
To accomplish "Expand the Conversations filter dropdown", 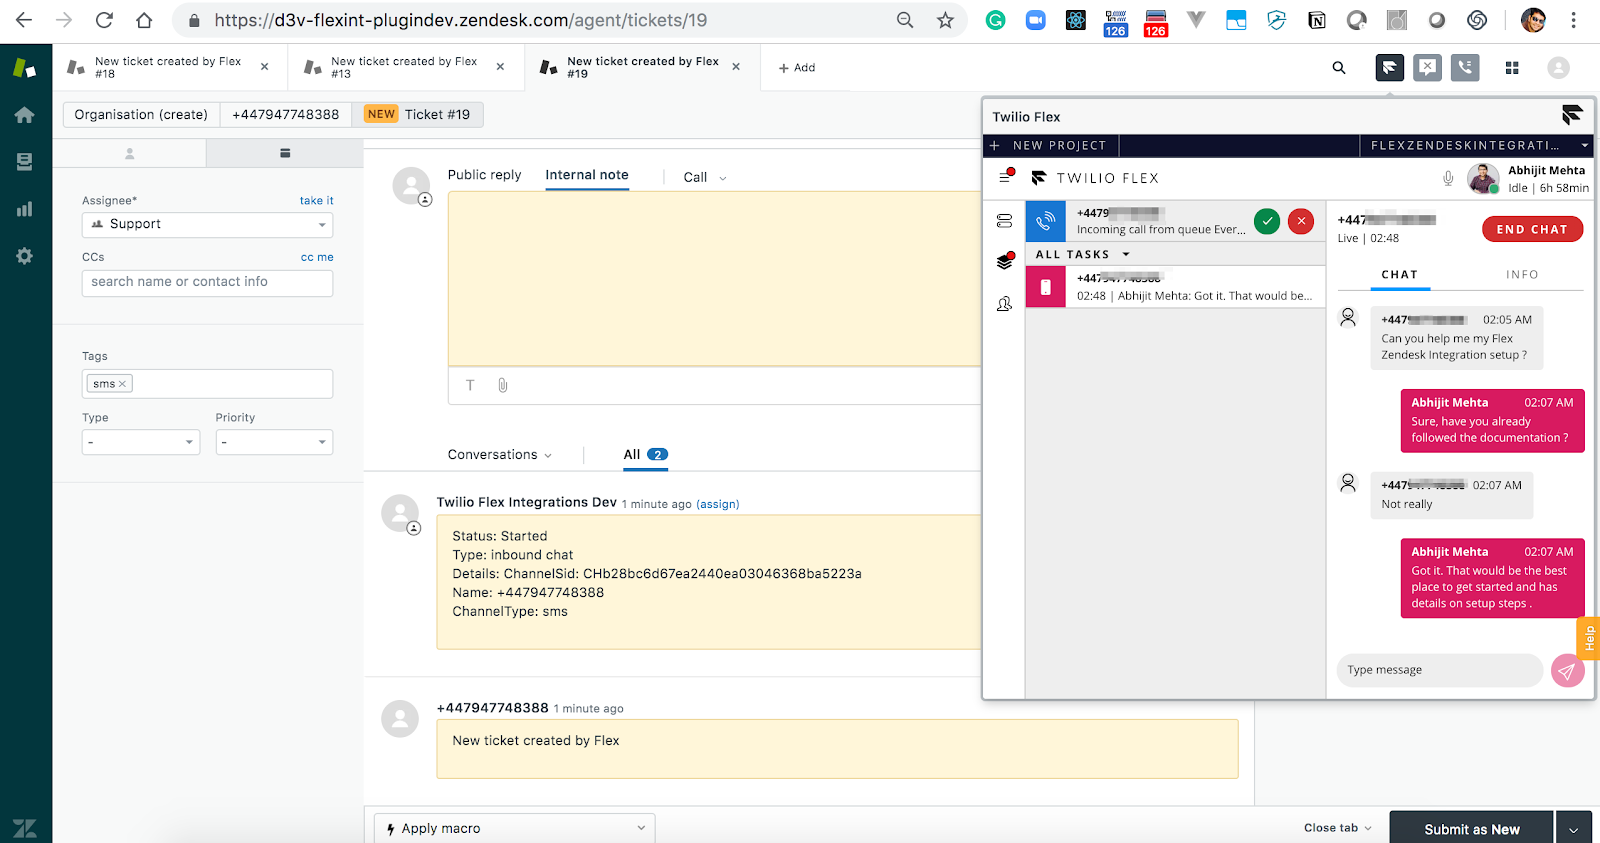I will pyautogui.click(x=499, y=455).
